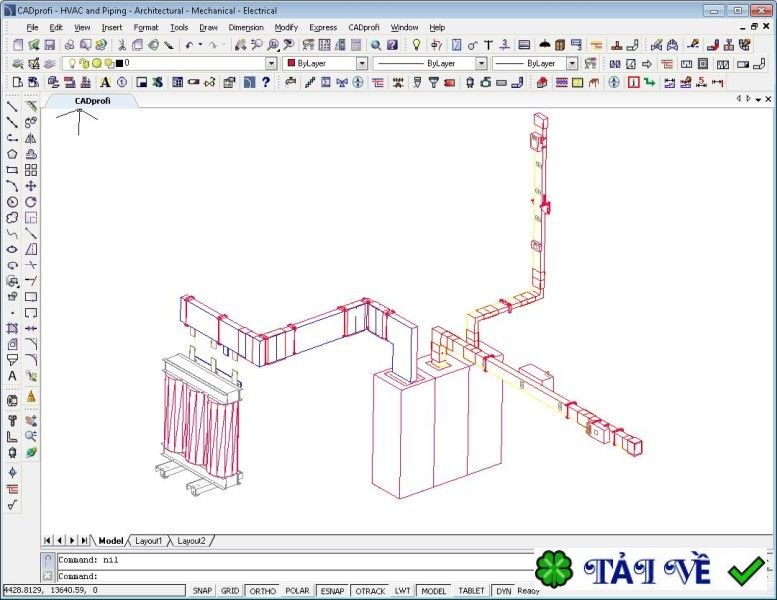The width and height of the screenshot is (777, 600).
Task: Click the coordinates readout in status bar
Action: pos(94,590)
